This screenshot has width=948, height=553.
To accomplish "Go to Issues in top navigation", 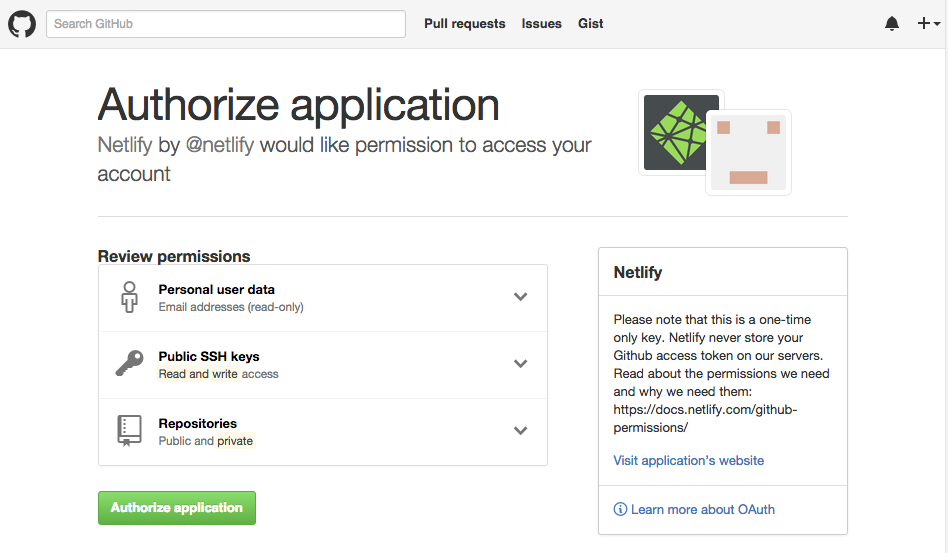I will (x=541, y=24).
